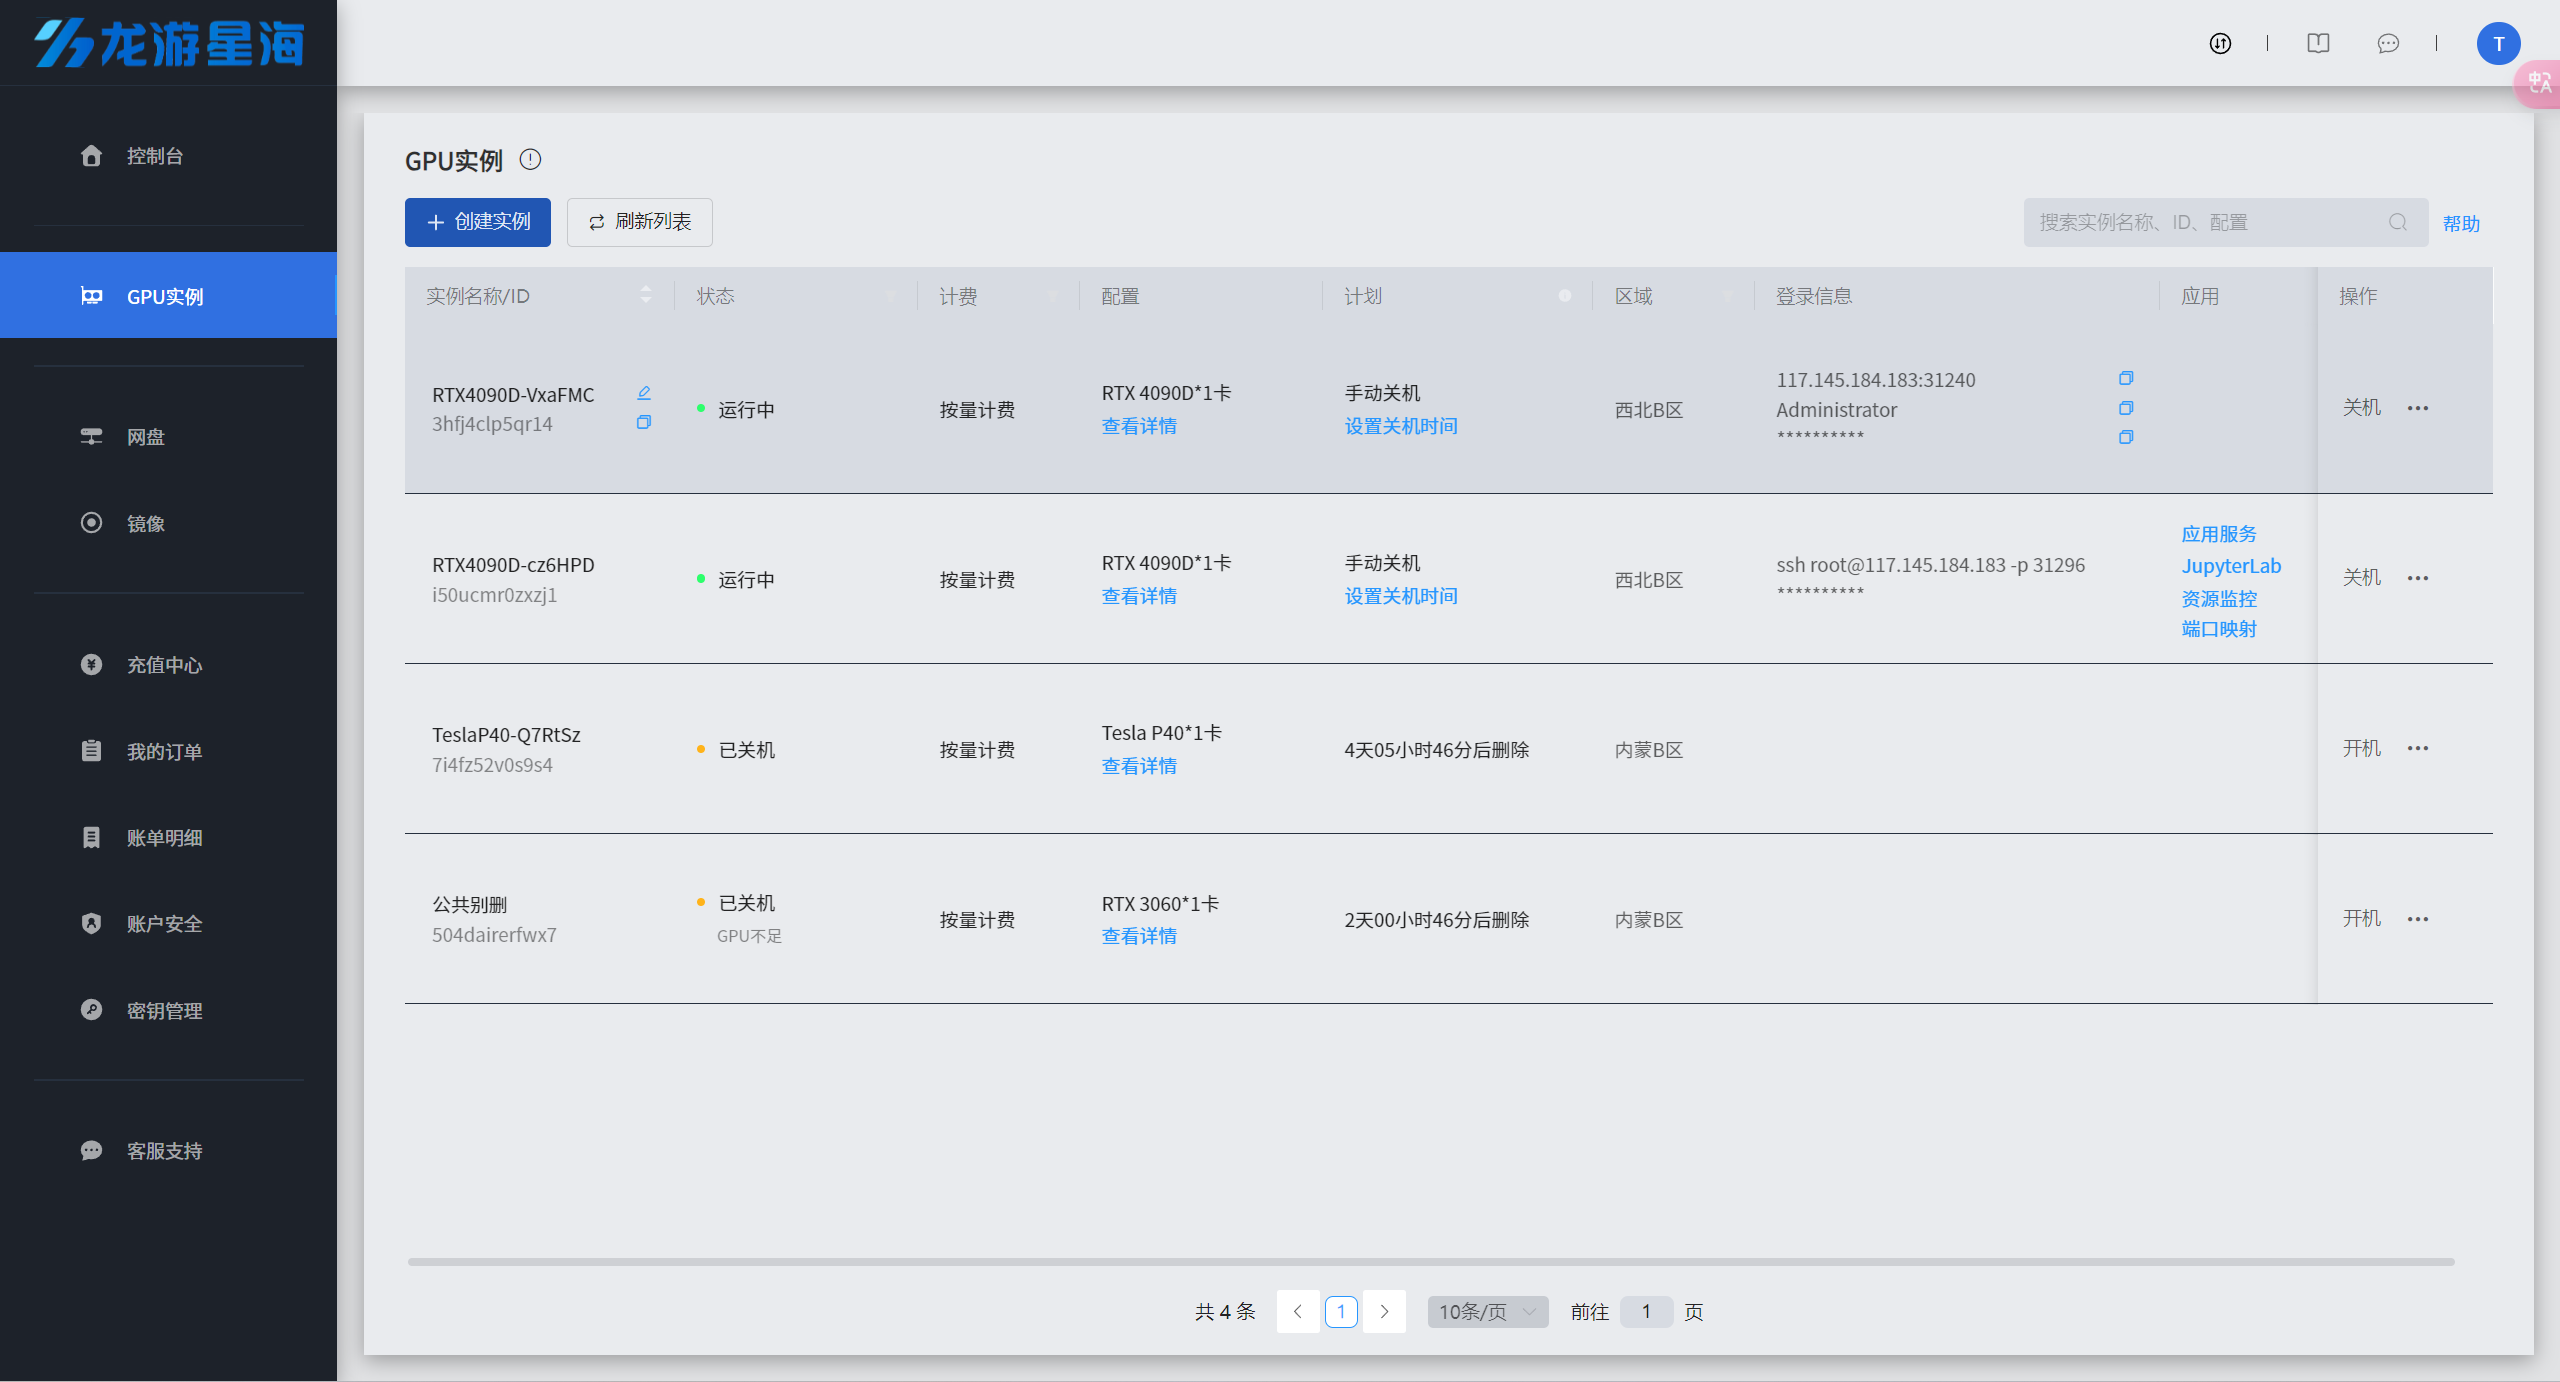The width and height of the screenshot is (2560, 1382).
Task: Copy the Administrator username
Action: (2126, 408)
